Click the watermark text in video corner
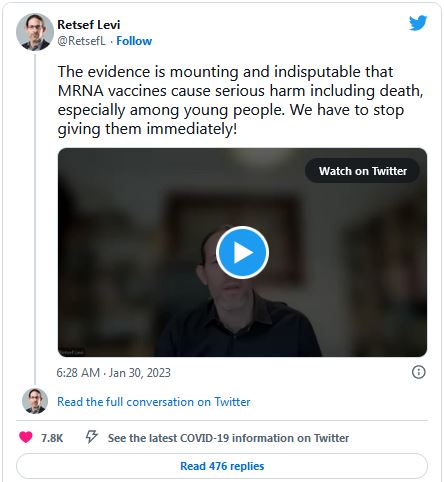Screen dimensions: 444x482 (71, 352)
